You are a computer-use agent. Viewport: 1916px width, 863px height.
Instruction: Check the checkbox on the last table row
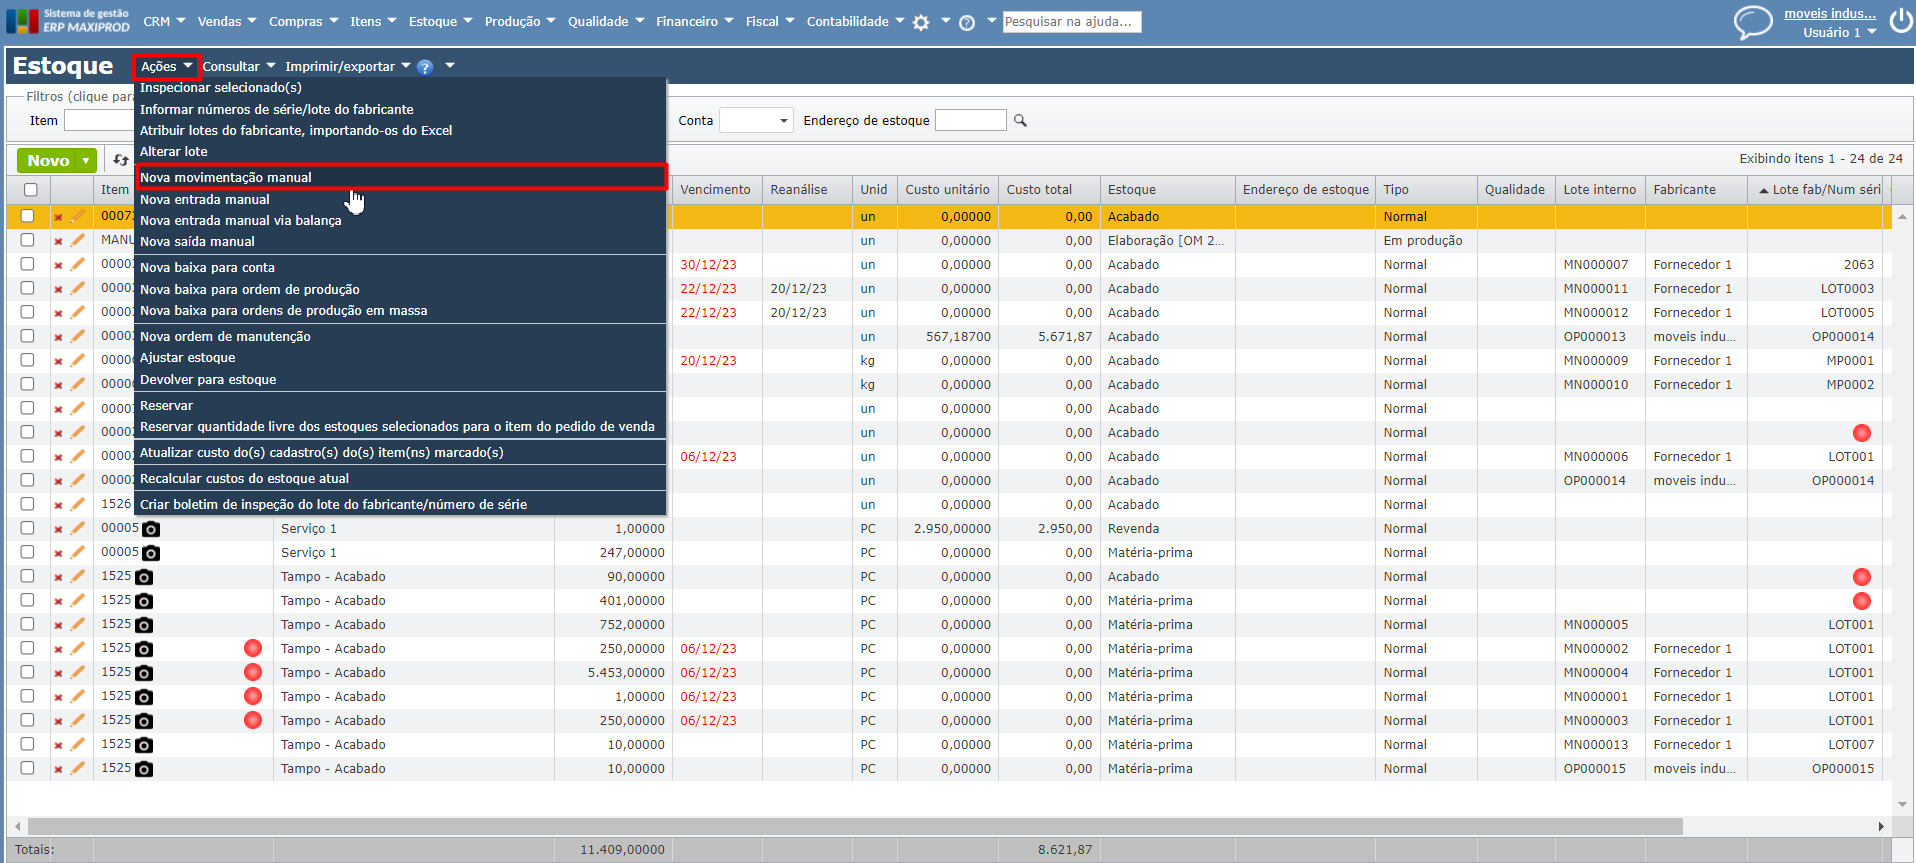(27, 769)
